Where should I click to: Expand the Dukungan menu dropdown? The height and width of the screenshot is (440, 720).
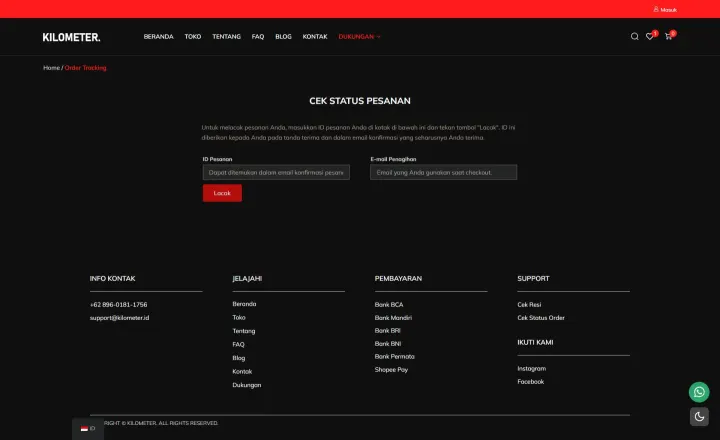click(x=359, y=37)
